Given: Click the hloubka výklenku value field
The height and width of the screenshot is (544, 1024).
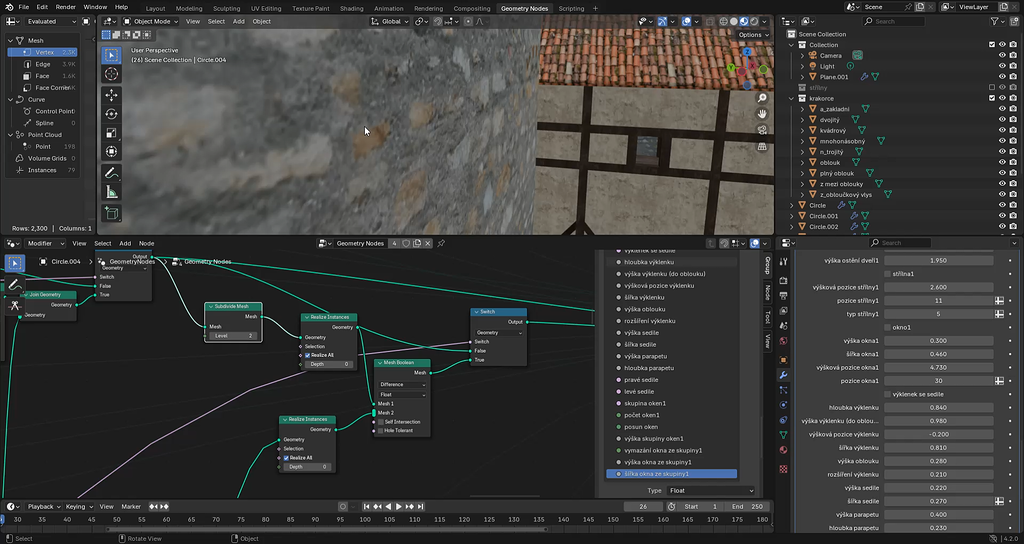Looking at the screenshot, I should (938, 408).
